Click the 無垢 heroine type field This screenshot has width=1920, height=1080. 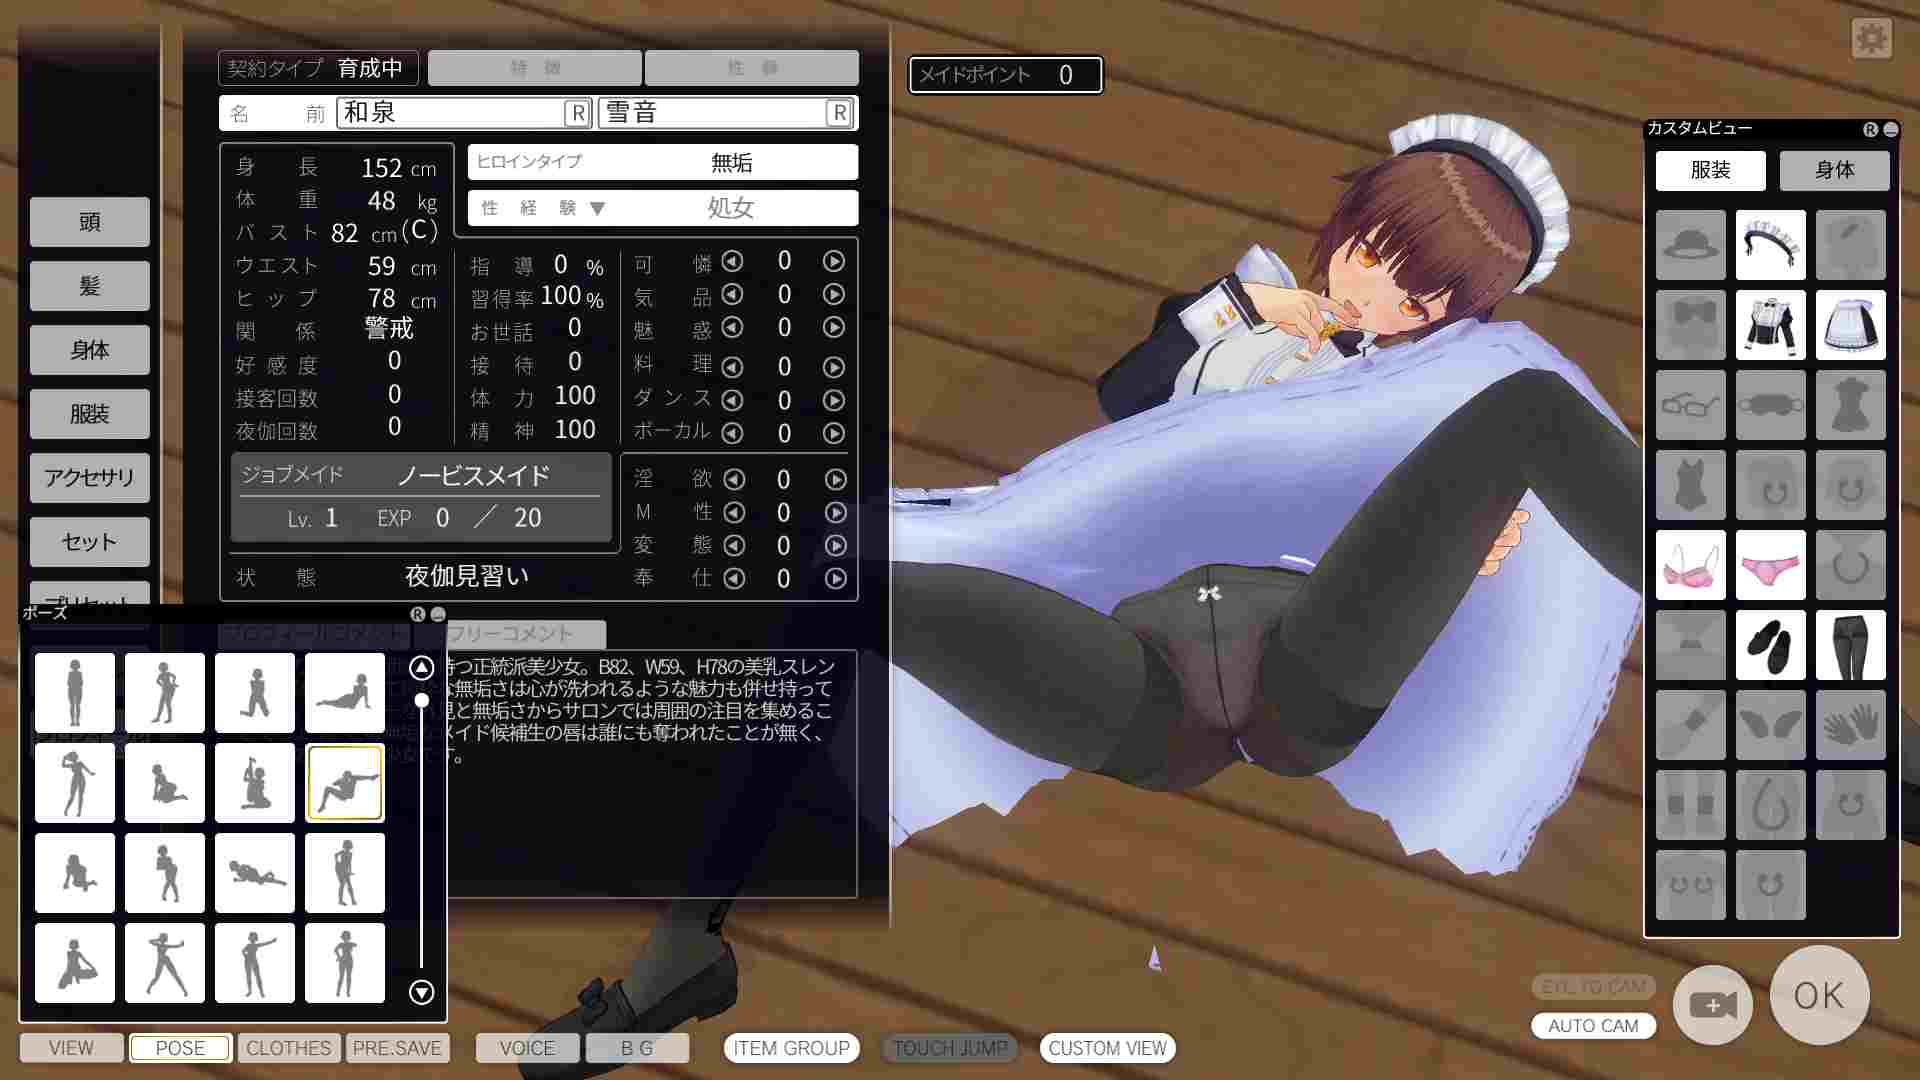(663, 162)
